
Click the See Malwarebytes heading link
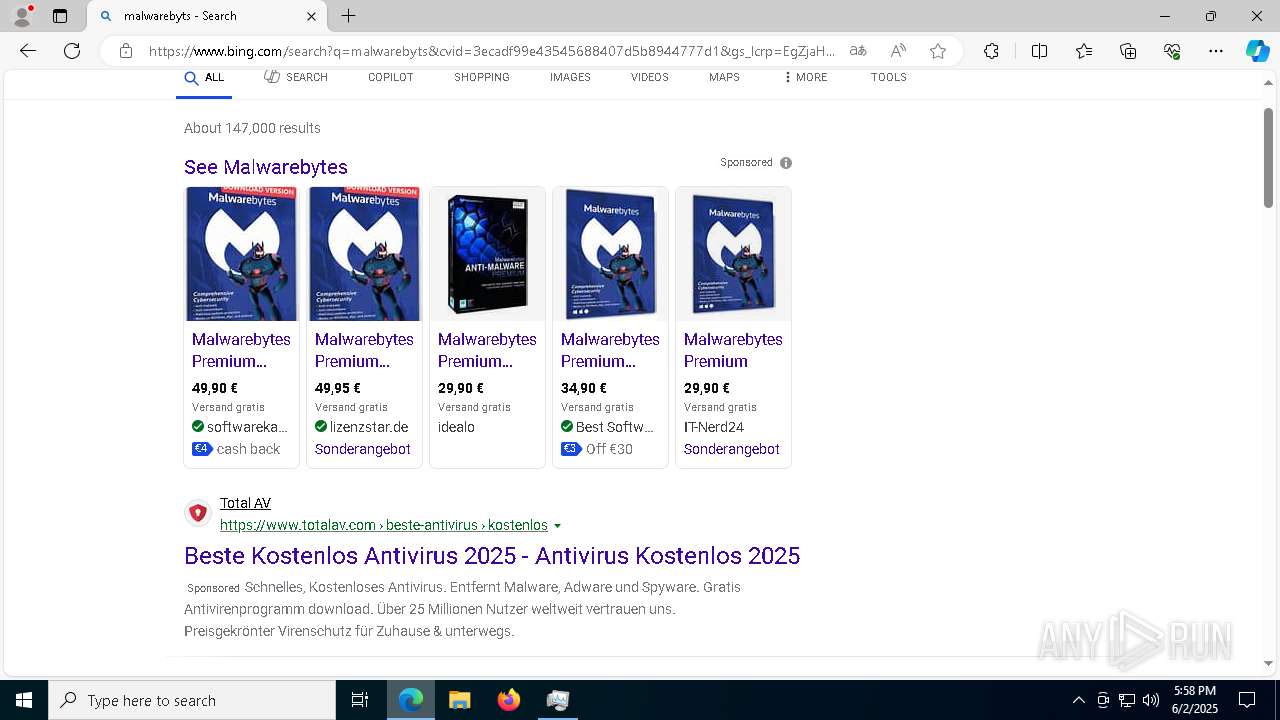[266, 167]
